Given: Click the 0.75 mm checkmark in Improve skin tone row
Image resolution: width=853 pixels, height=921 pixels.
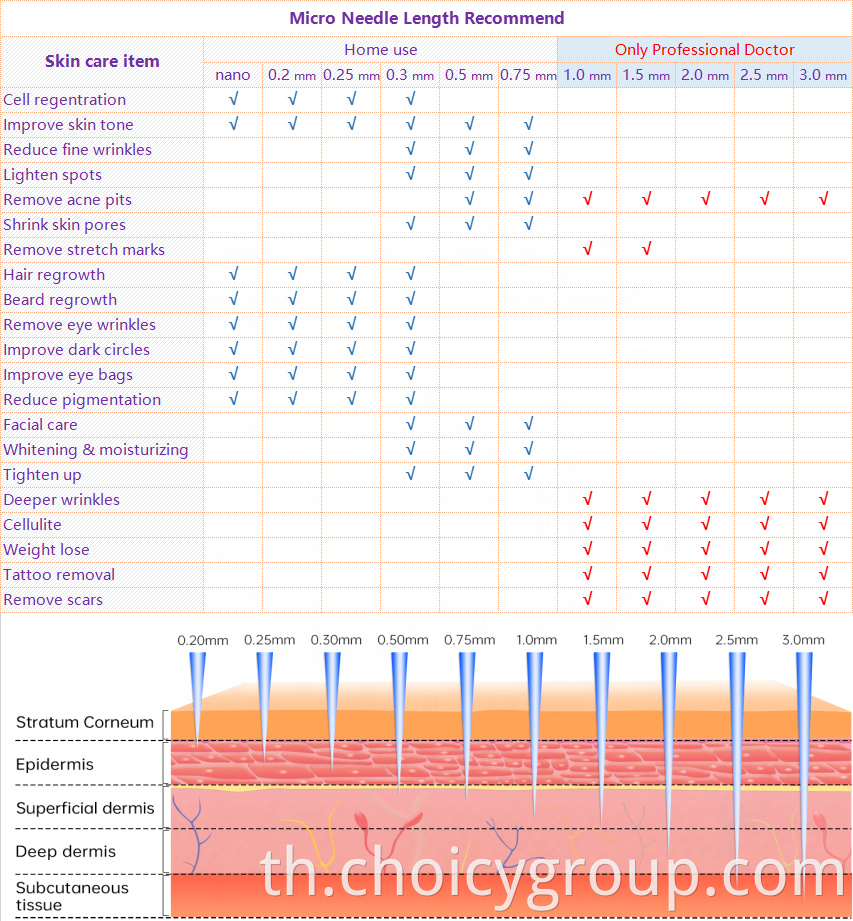Looking at the screenshot, I should [528, 123].
